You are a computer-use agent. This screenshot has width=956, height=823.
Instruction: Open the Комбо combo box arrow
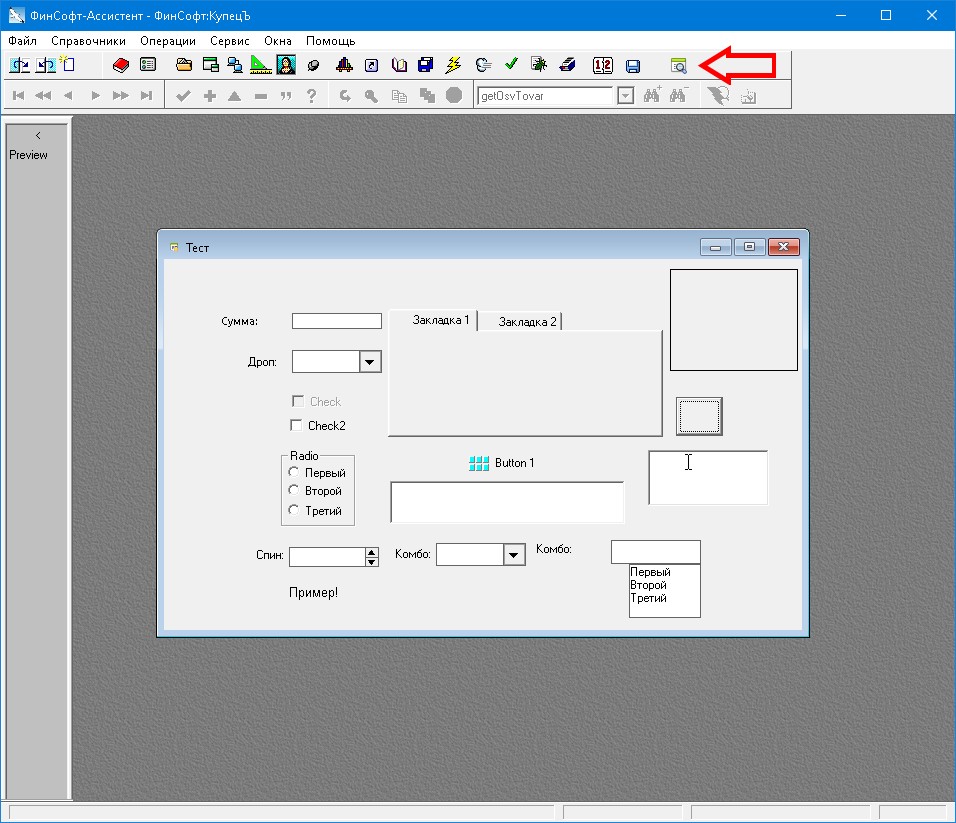click(x=514, y=555)
